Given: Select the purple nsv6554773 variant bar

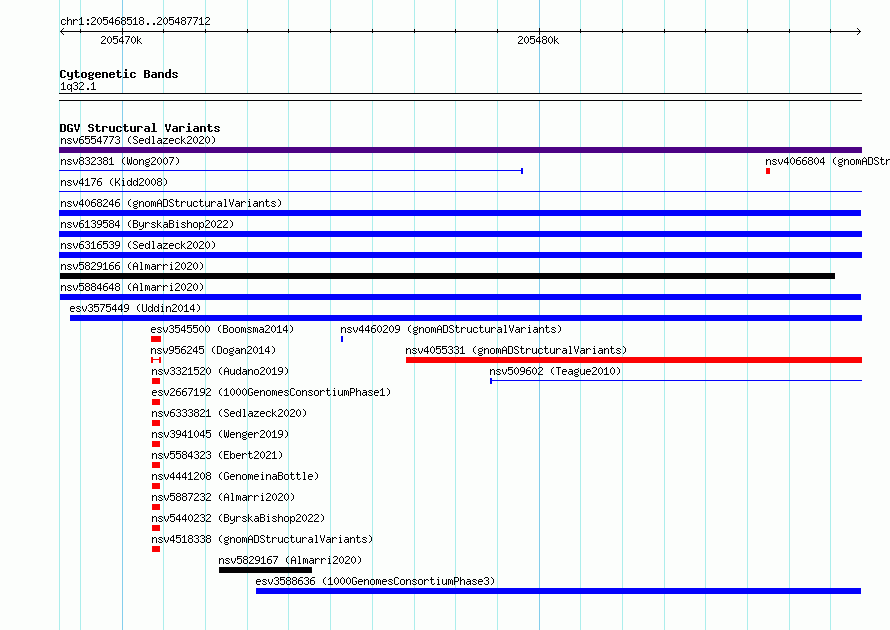Looking at the screenshot, I should point(460,150).
